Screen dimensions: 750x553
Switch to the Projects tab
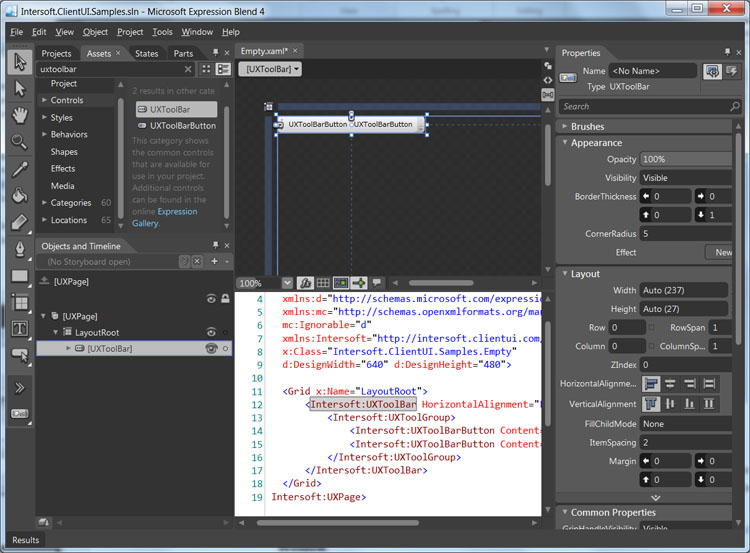coord(56,54)
